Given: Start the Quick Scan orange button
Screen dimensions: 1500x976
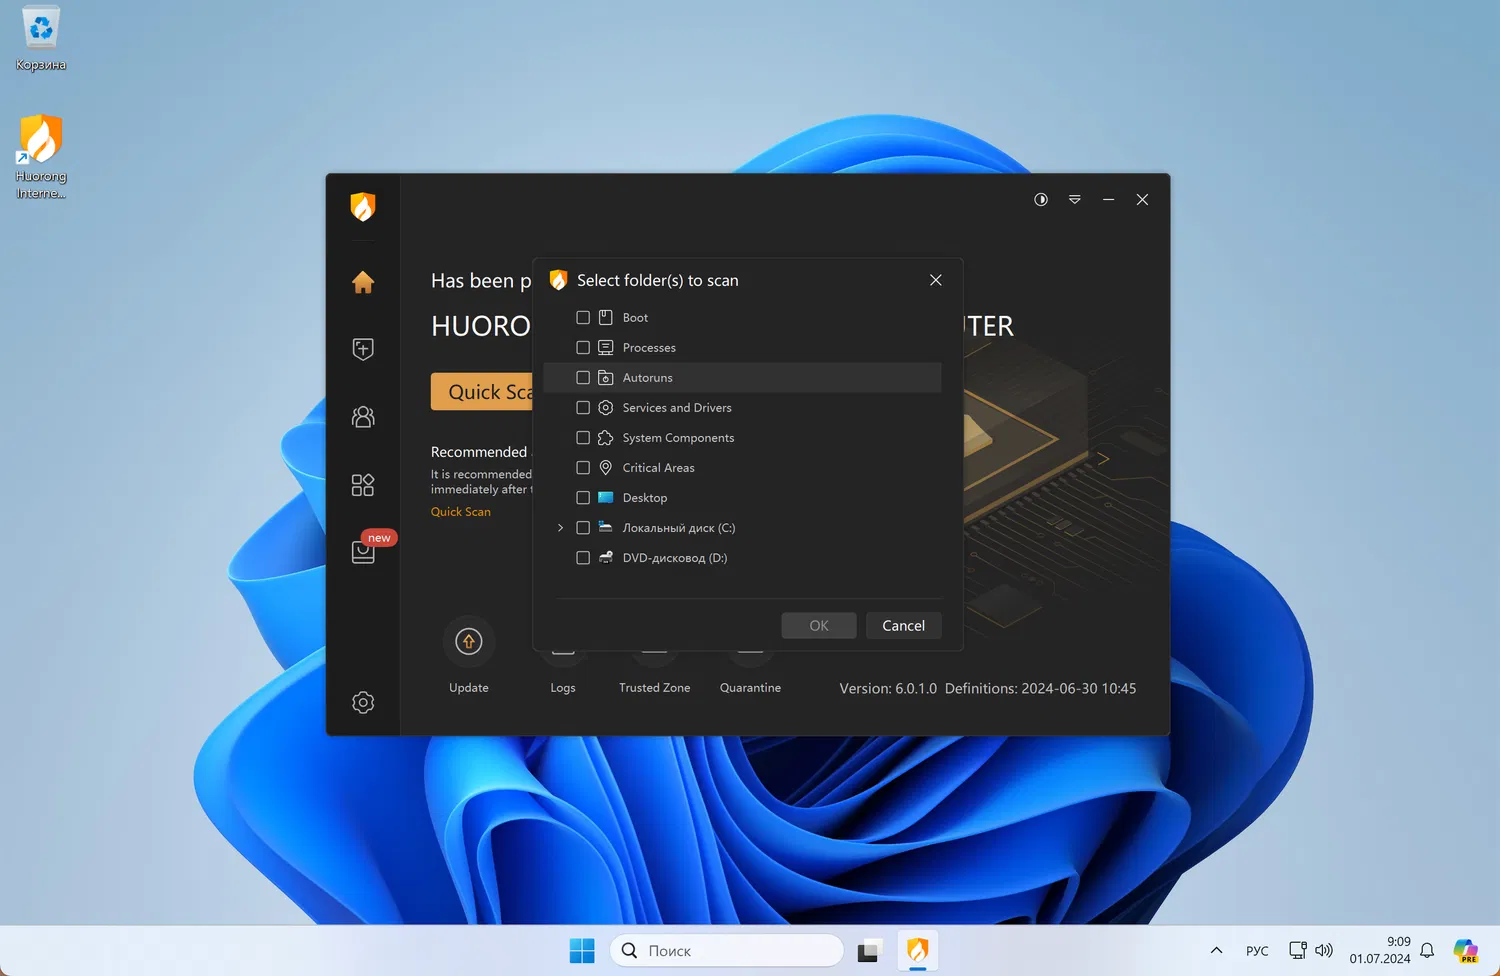Looking at the screenshot, I should click(482, 392).
